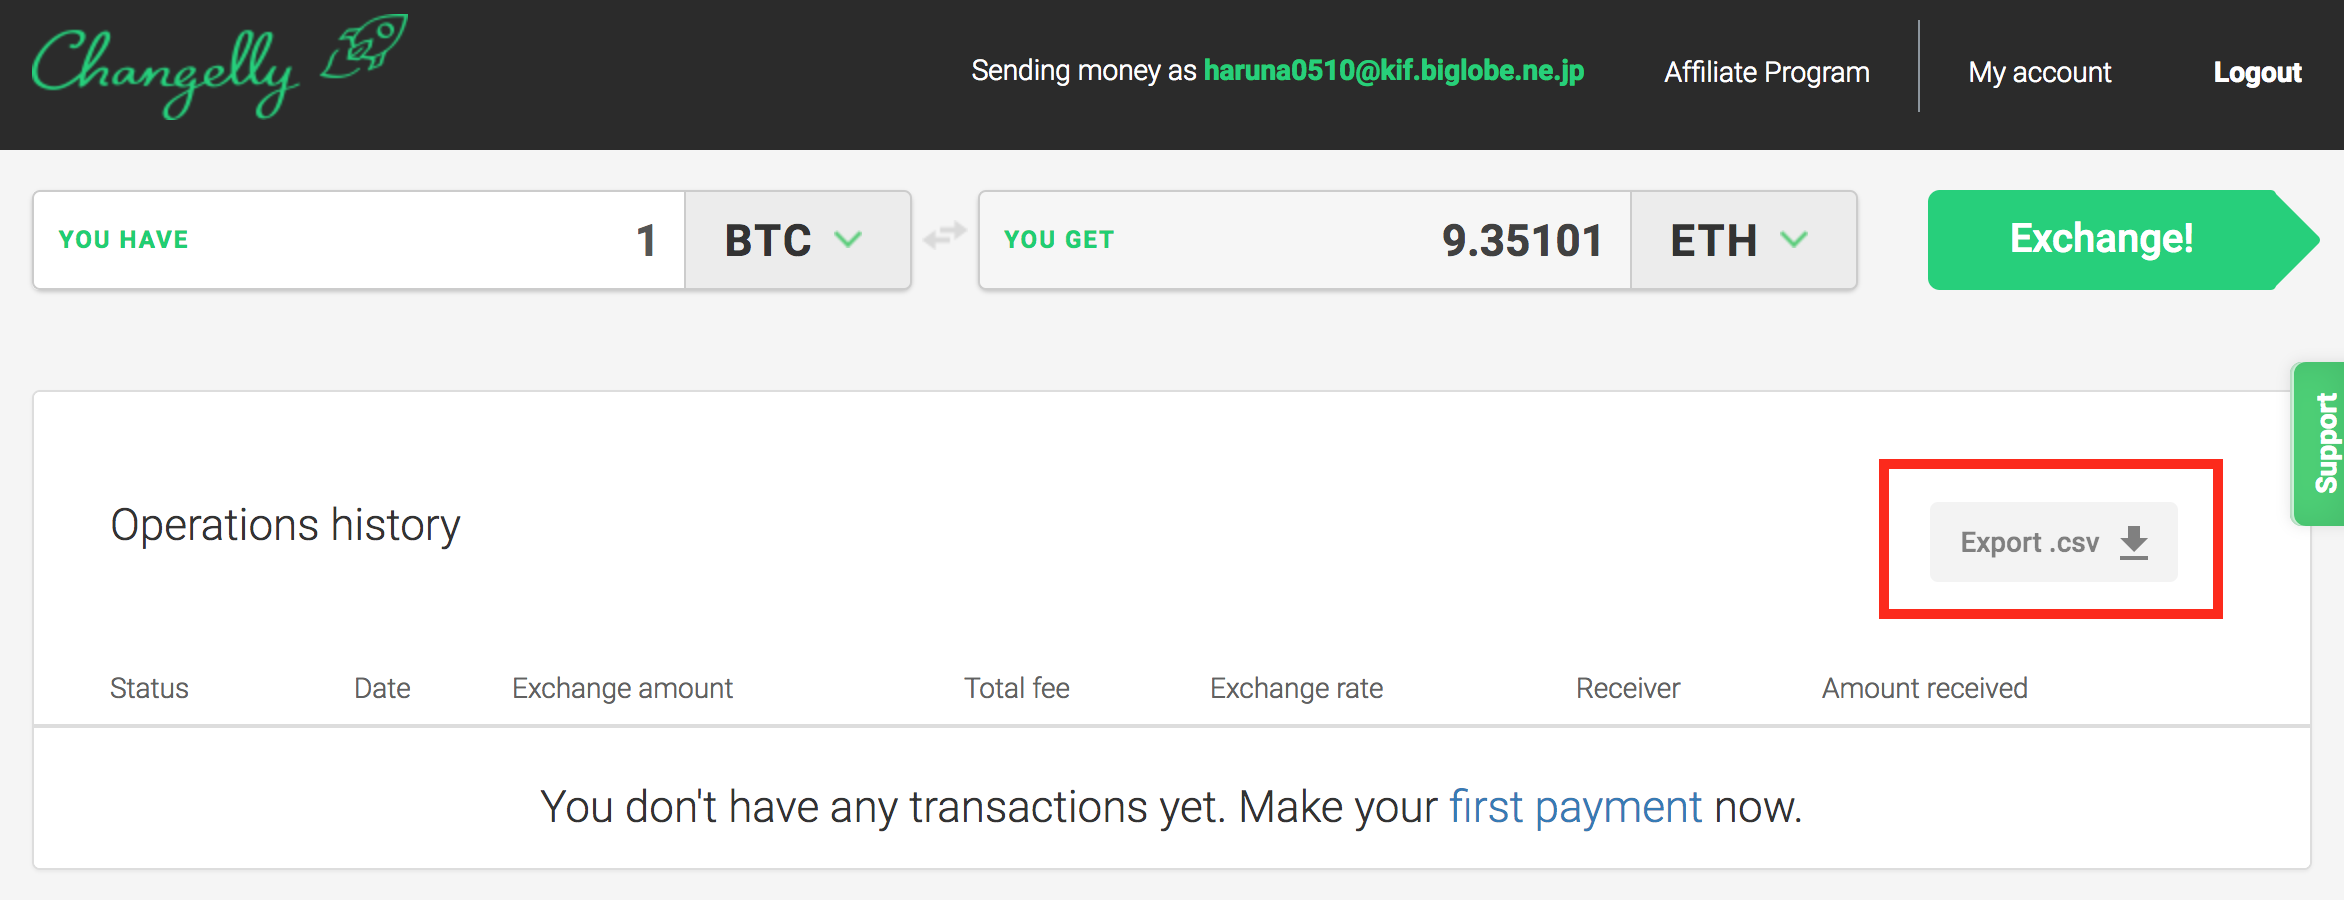Click the Date column header
Screen dimensions: 2344x900
(382, 688)
